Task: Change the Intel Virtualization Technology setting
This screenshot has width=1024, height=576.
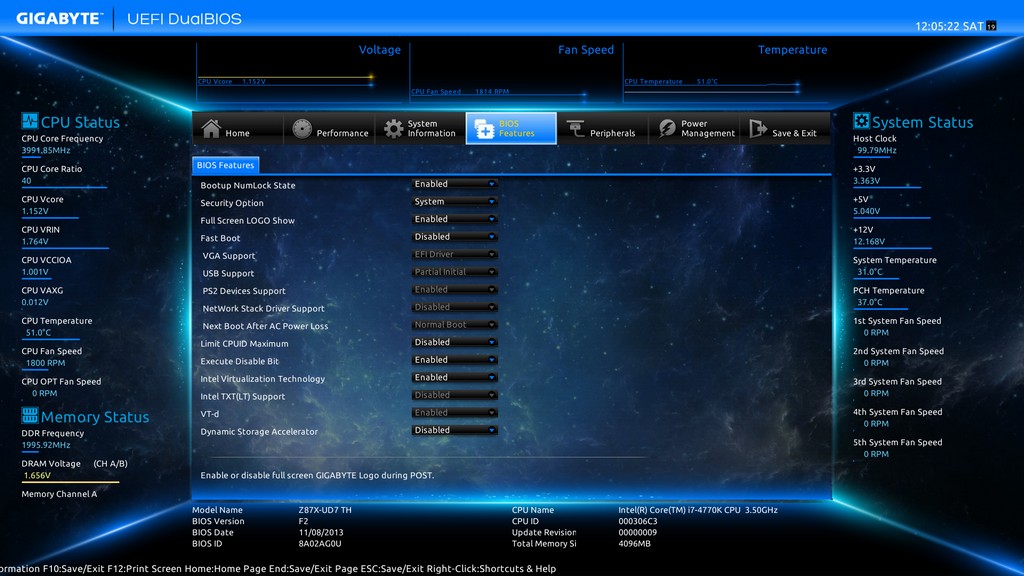Action: (x=455, y=377)
